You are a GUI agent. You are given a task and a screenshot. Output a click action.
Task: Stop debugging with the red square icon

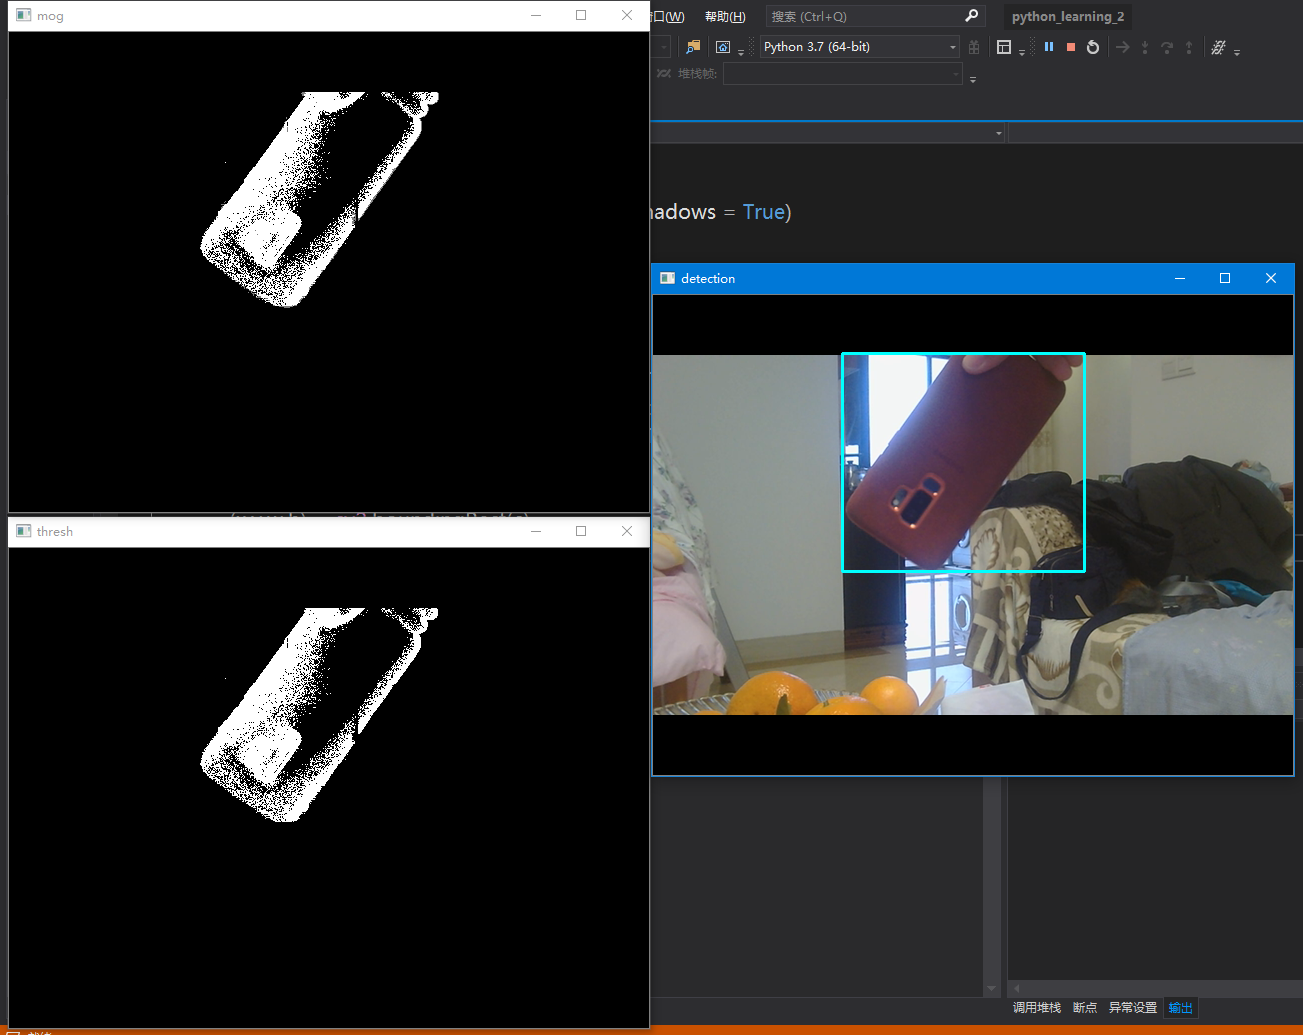coord(1071,46)
